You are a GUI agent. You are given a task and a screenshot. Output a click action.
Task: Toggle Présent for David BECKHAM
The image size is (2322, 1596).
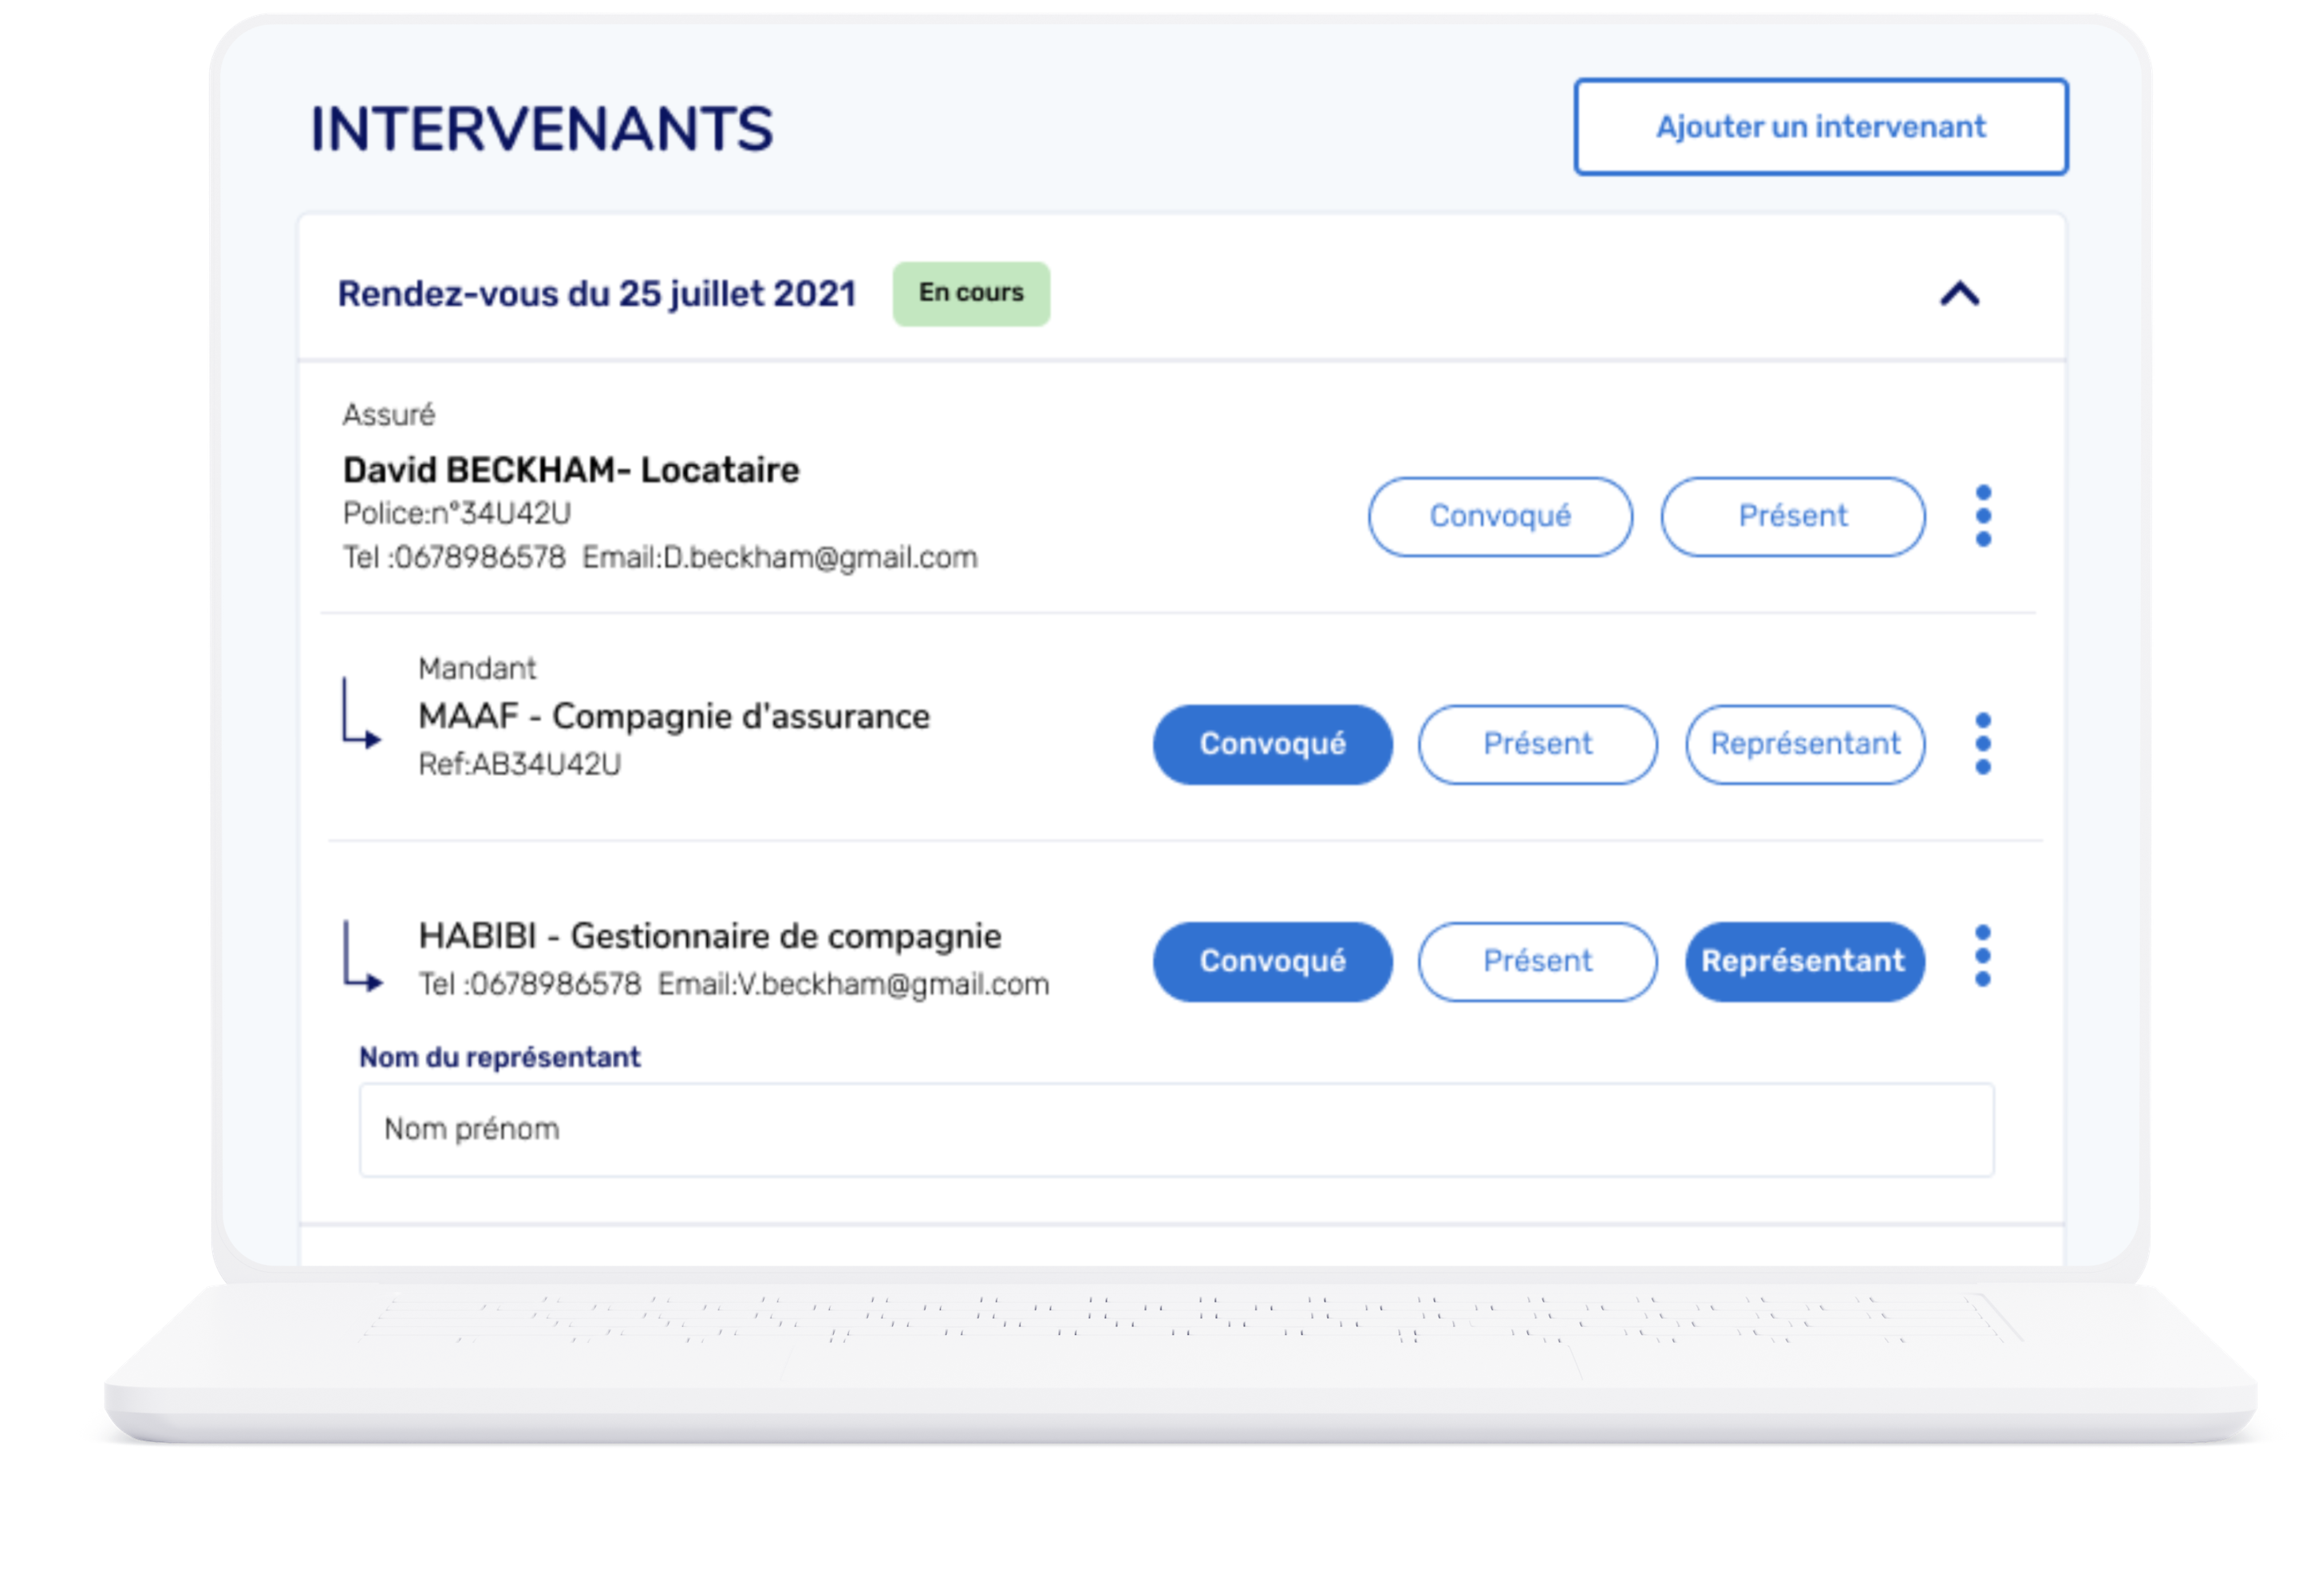click(1793, 516)
